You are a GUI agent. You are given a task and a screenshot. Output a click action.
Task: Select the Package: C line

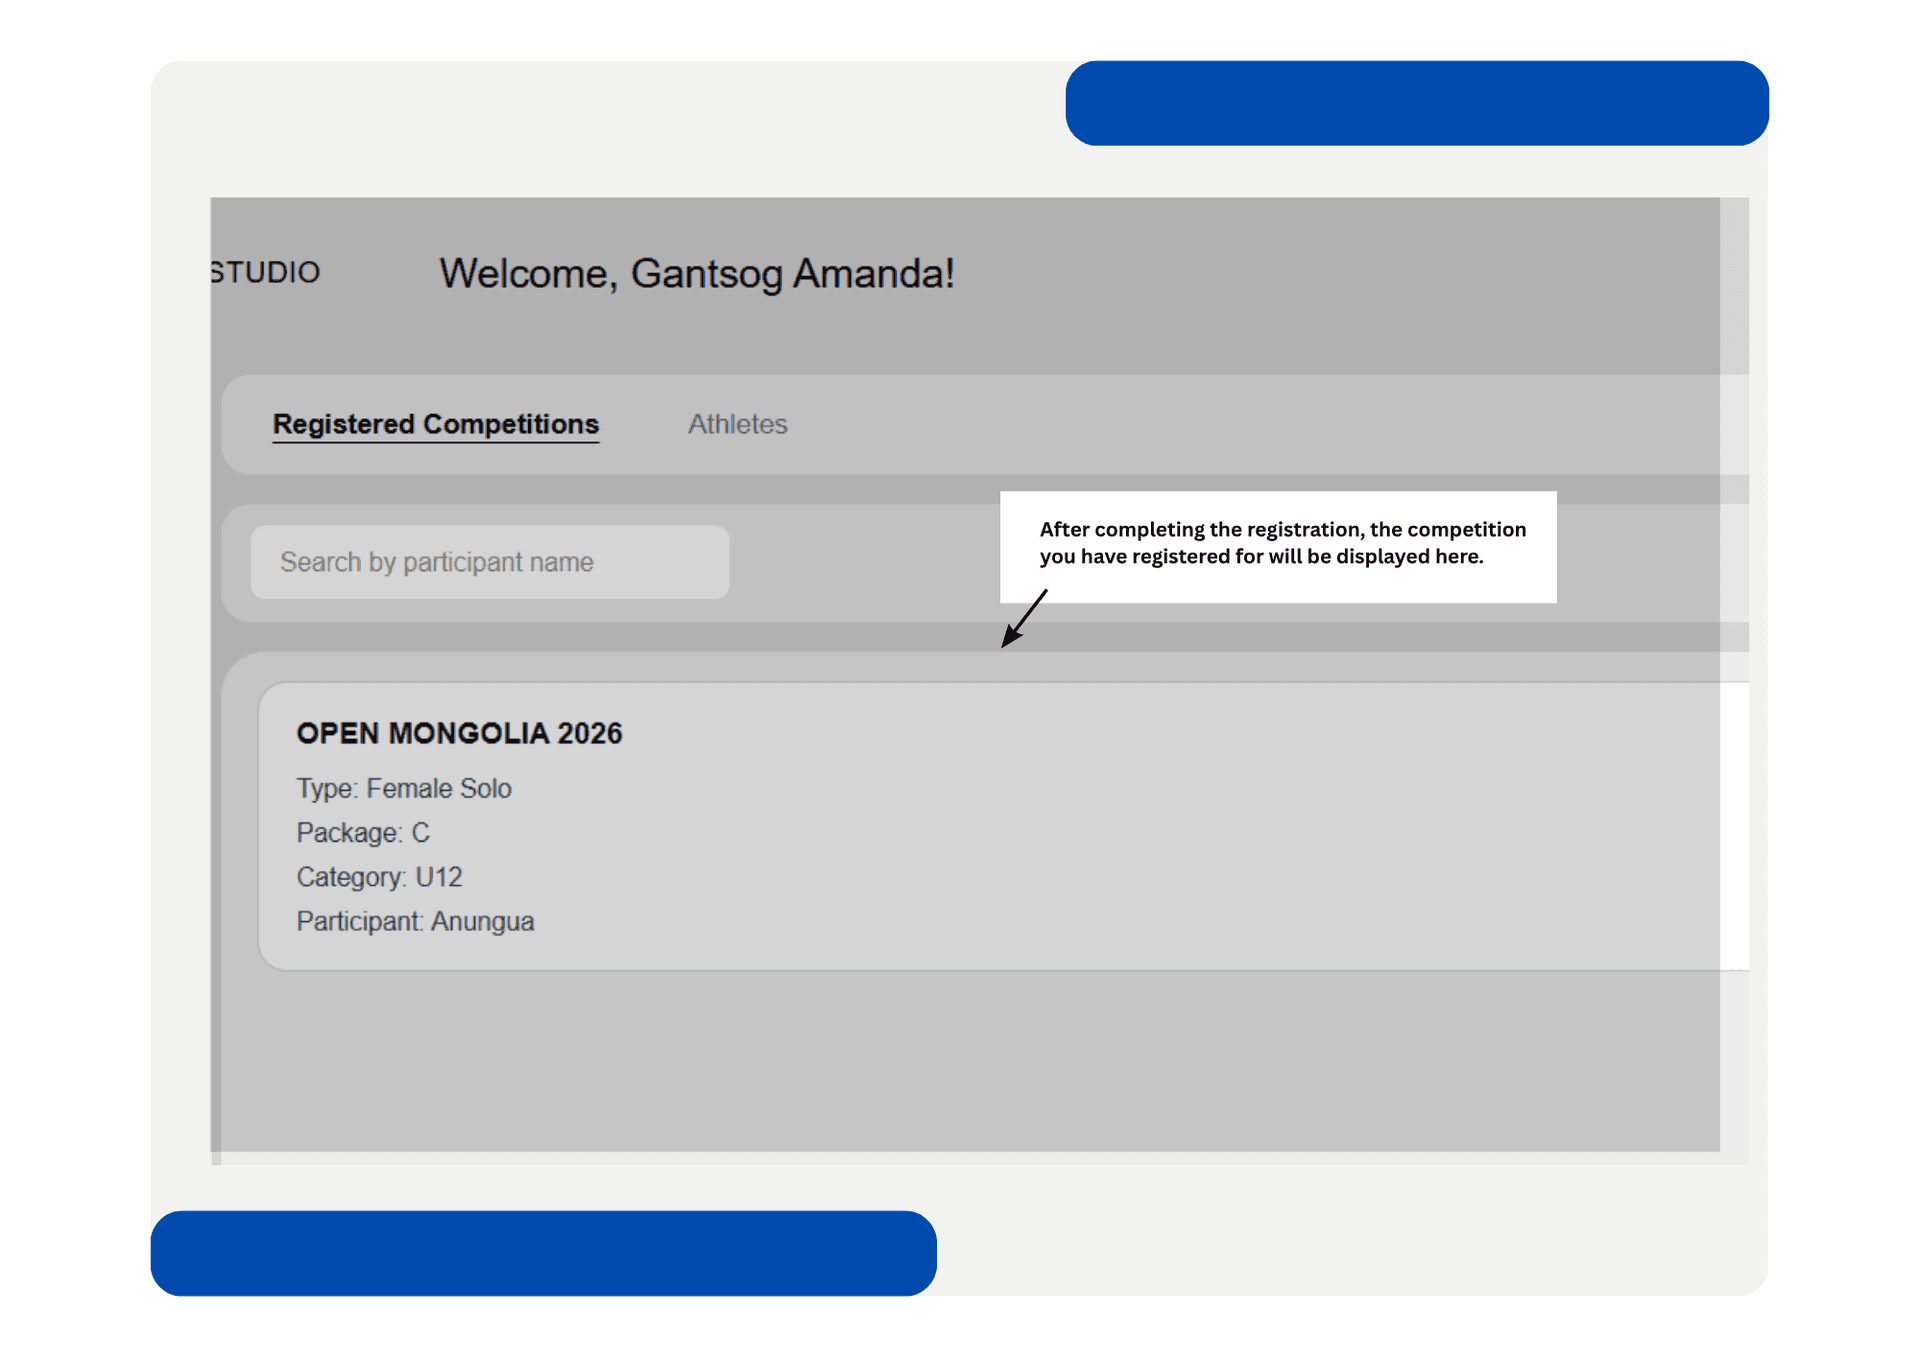[x=363, y=832]
